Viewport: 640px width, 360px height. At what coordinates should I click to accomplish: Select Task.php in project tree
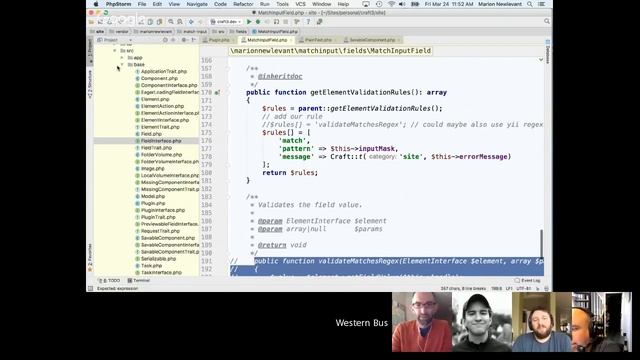[151, 266]
